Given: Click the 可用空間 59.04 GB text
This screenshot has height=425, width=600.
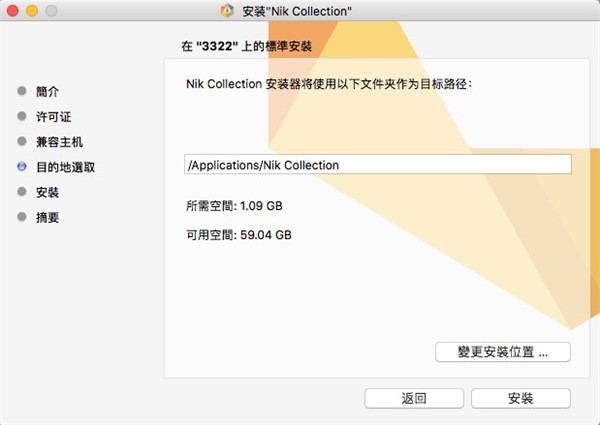Looking at the screenshot, I should tap(239, 236).
